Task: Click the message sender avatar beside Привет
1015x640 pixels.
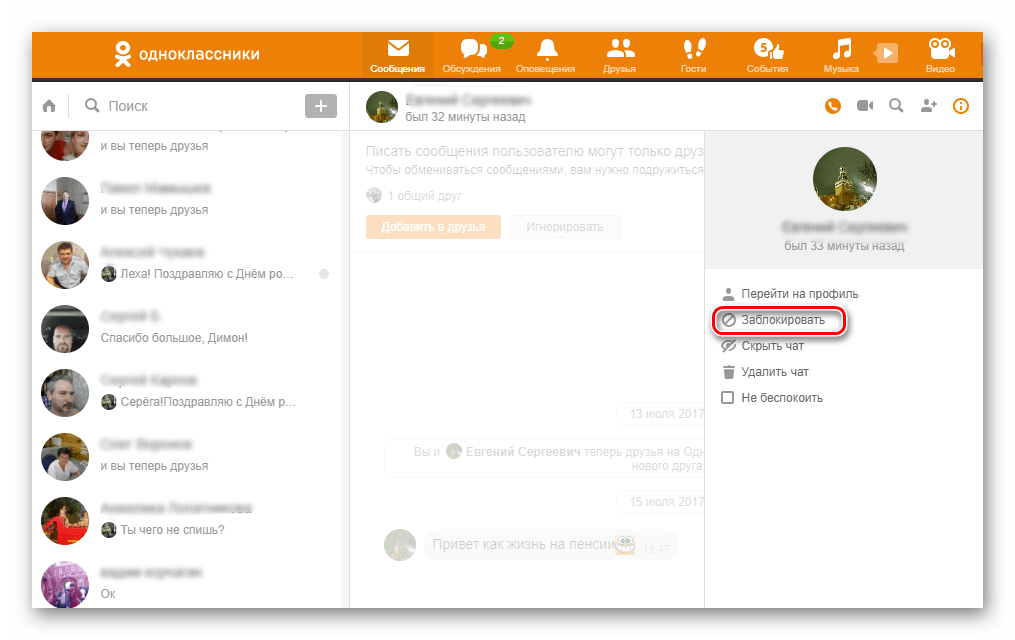Action: [400, 545]
